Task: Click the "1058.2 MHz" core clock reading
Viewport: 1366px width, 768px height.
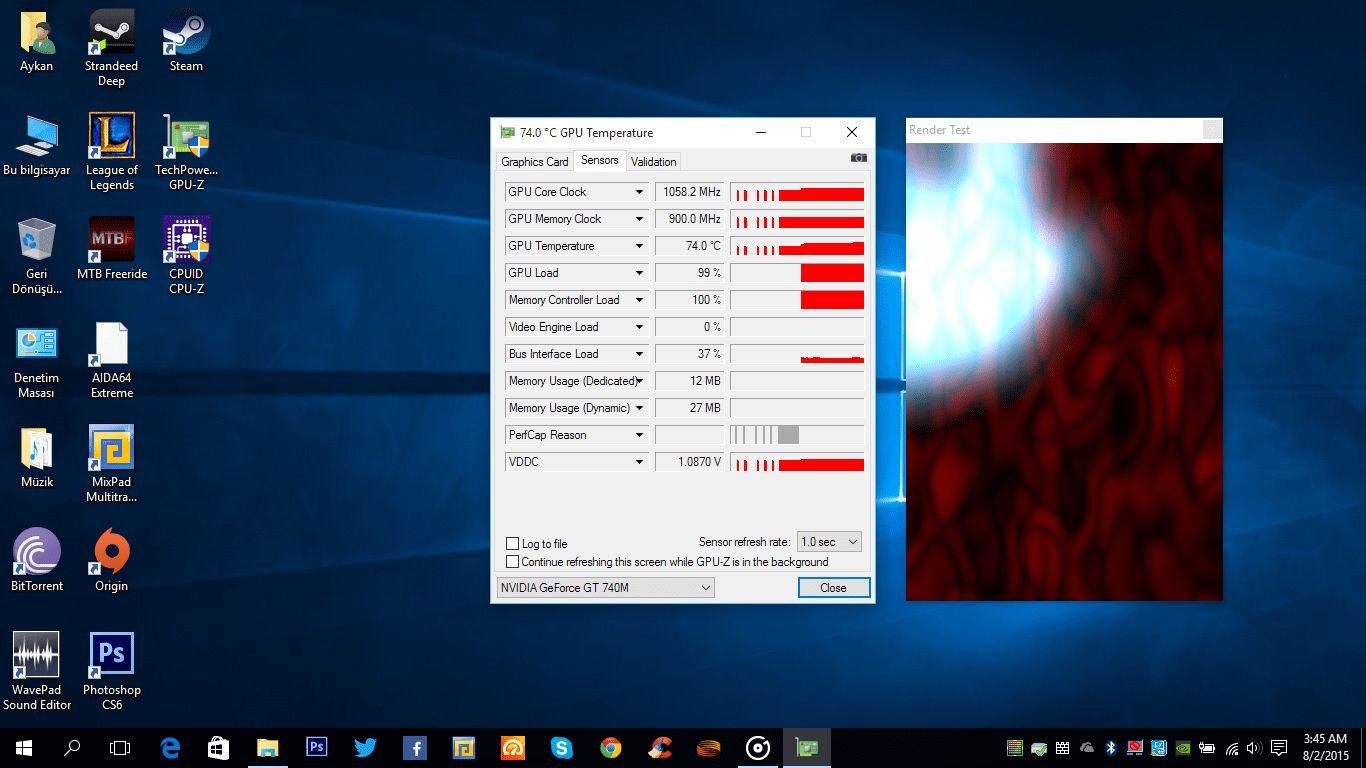Action: [x=692, y=192]
